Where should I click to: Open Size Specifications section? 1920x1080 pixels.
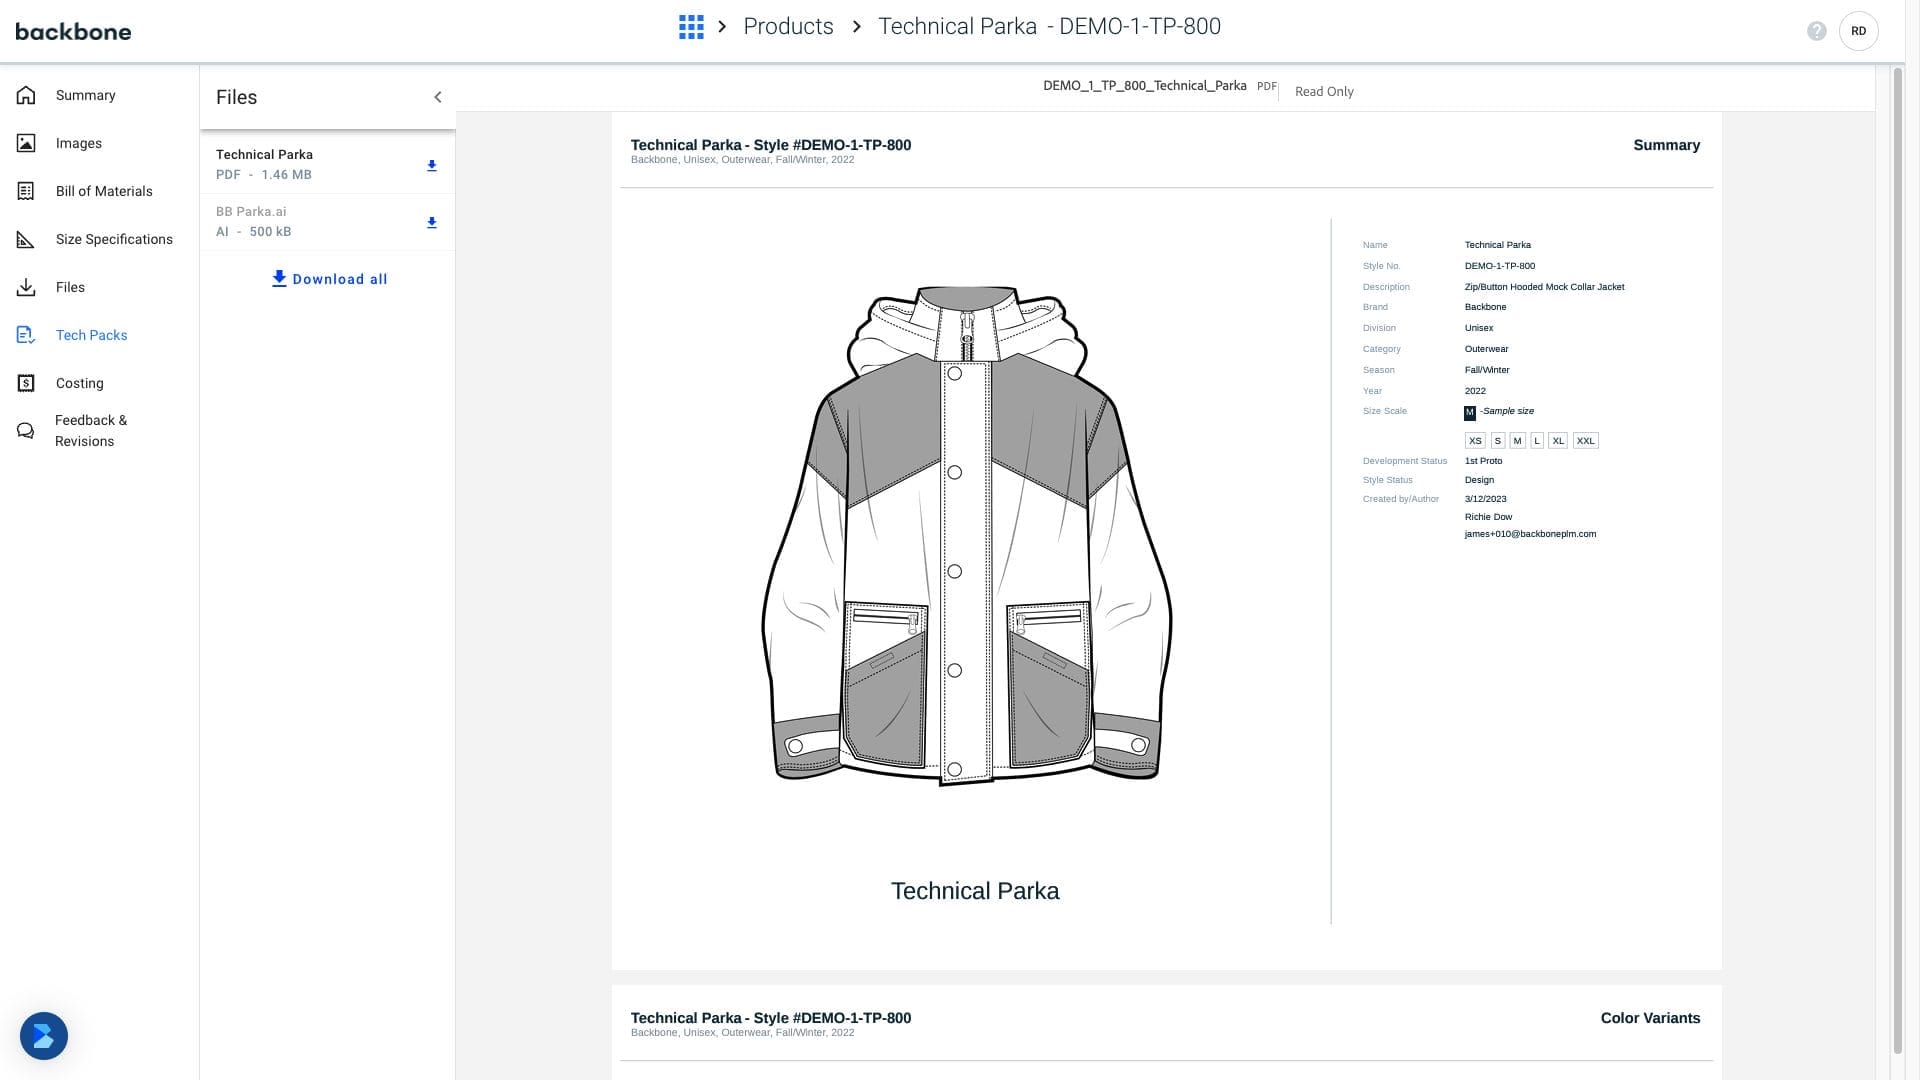(114, 239)
